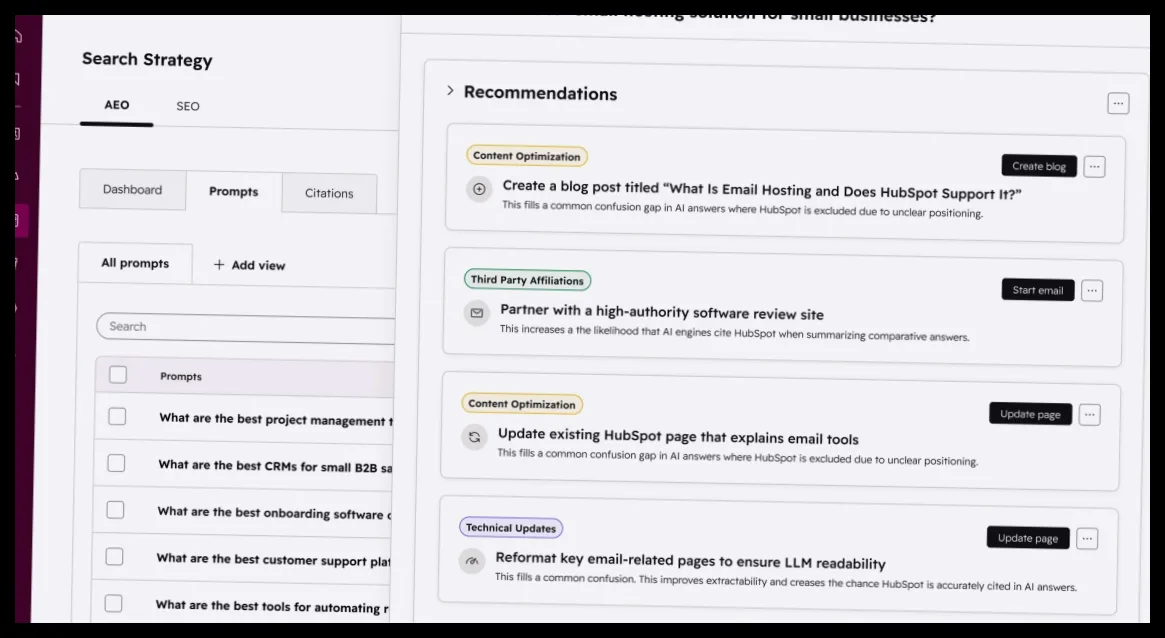The height and width of the screenshot is (638, 1165).
Task: Select the All prompts view tab
Action: tap(135, 263)
